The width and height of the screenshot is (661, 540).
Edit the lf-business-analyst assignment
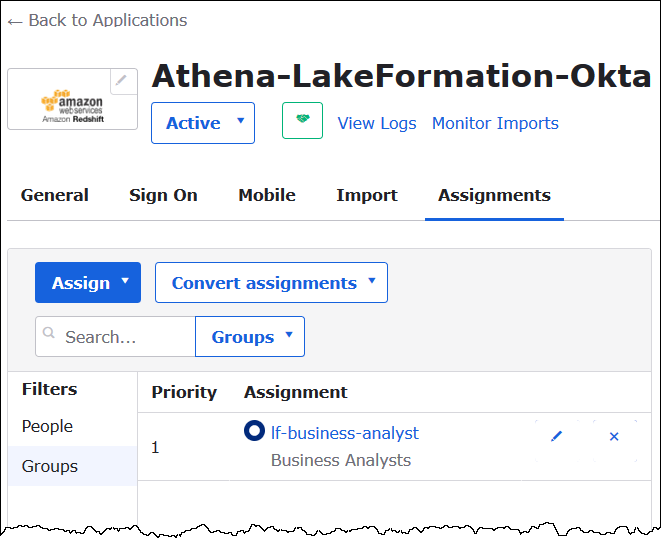tap(557, 436)
